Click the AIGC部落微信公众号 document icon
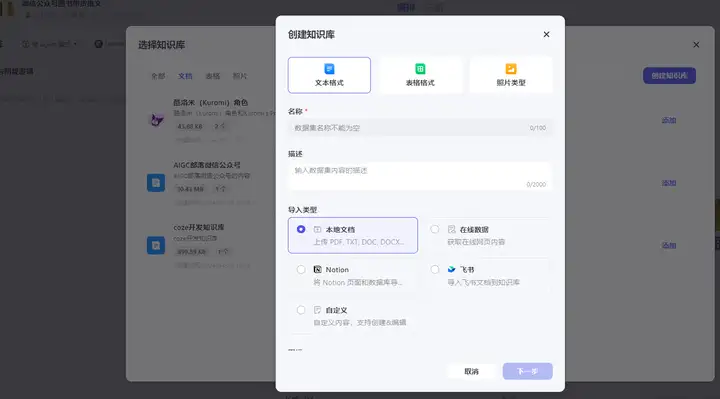 pyautogui.click(x=156, y=183)
